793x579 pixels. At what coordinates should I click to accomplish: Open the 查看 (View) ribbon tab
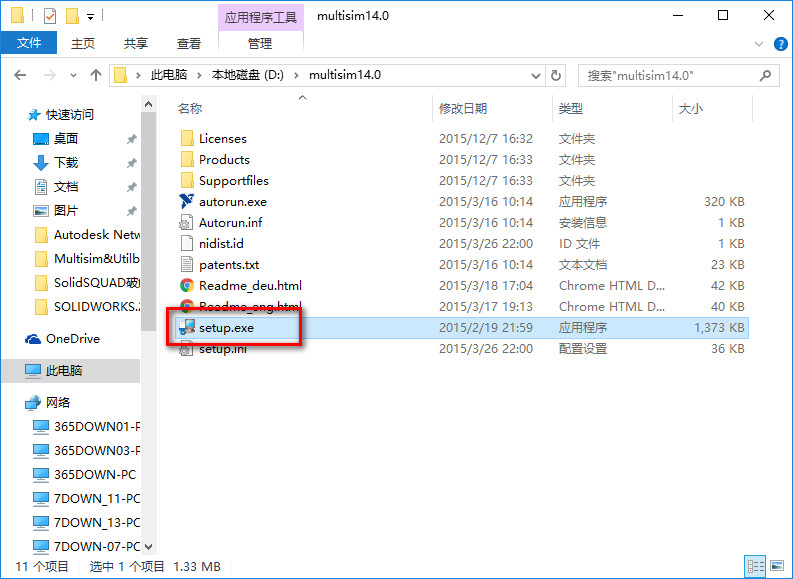(x=189, y=43)
